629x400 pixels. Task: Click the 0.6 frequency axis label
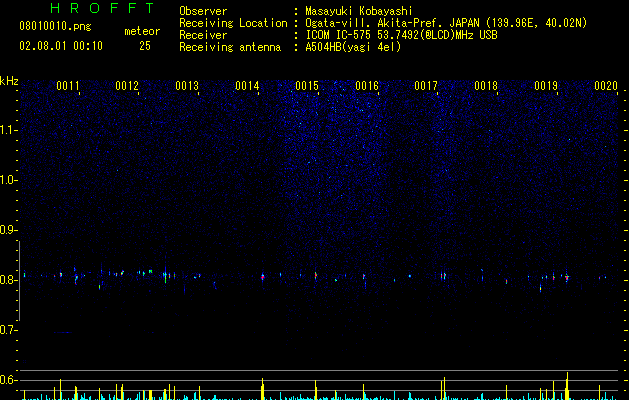point(8,380)
